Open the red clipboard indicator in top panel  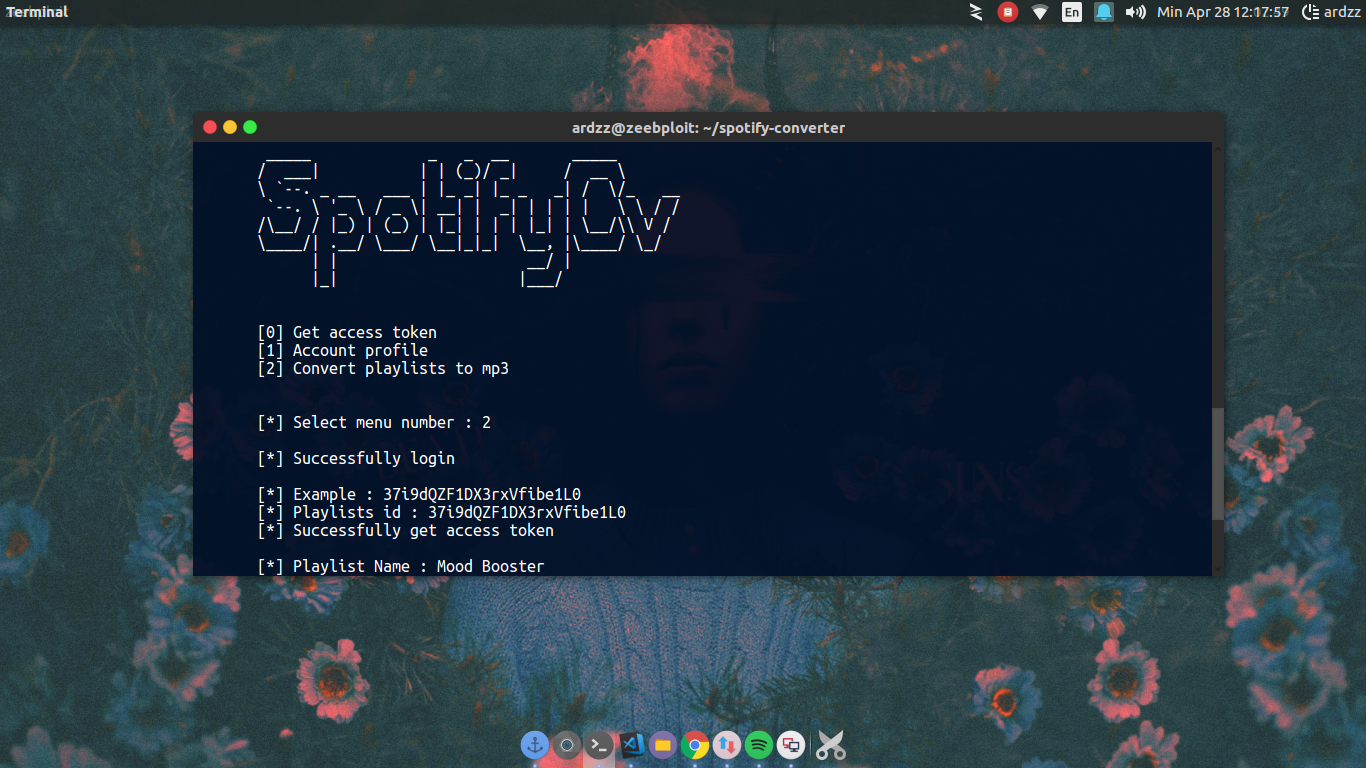[1008, 12]
